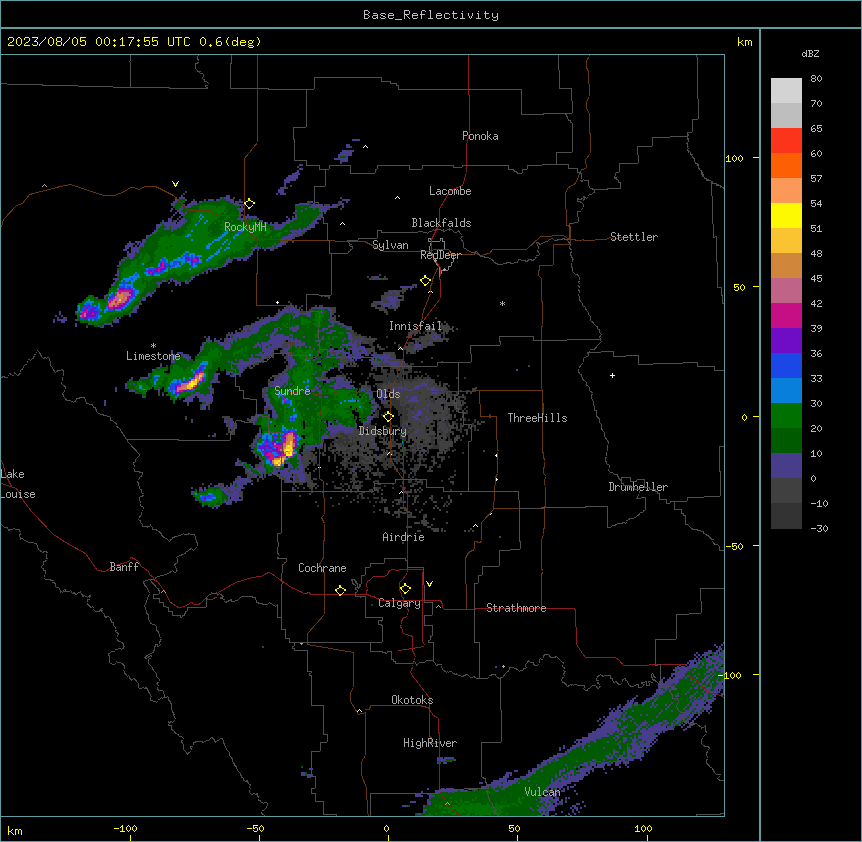Click the -50 tick on the vertical axis
862x842 pixels.
point(734,546)
